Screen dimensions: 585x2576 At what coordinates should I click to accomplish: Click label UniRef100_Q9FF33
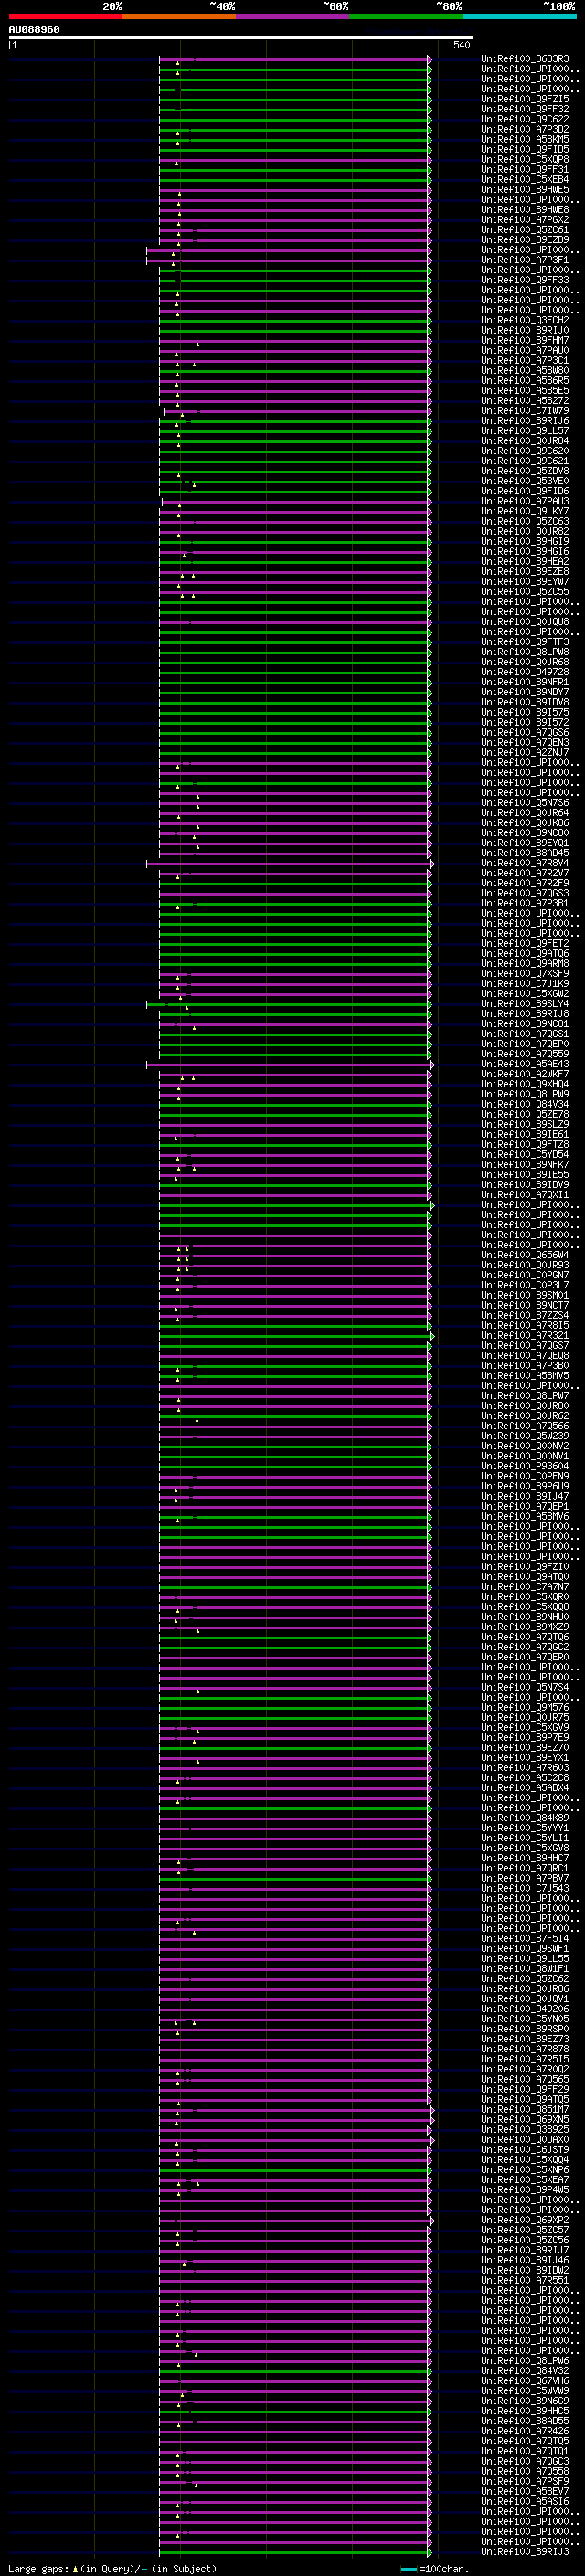(525, 280)
